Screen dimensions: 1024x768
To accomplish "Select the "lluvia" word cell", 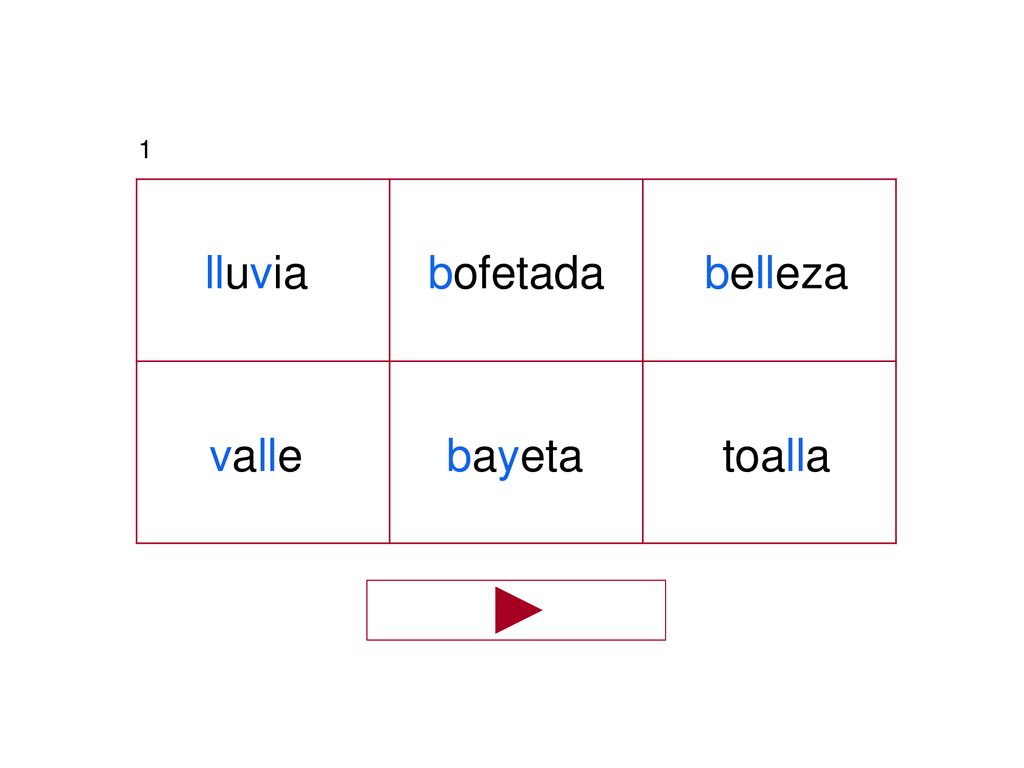I will click(x=263, y=270).
